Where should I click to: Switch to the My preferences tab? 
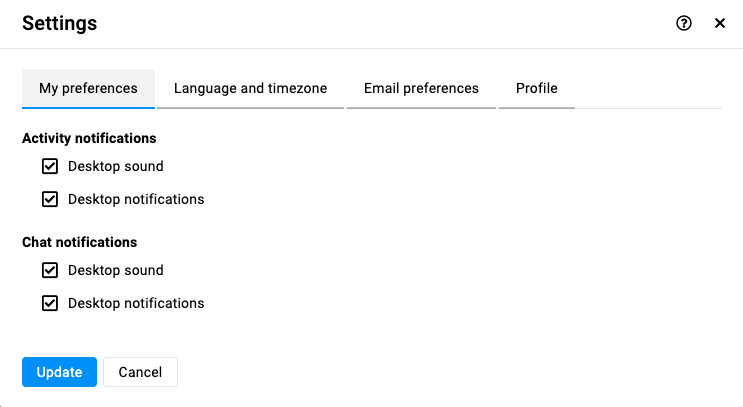click(88, 88)
